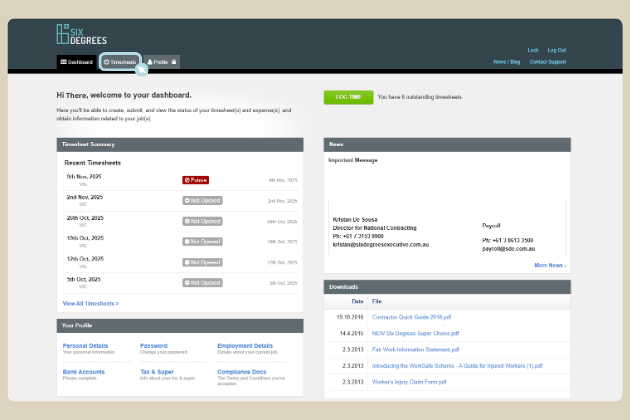Image resolution: width=630 pixels, height=420 pixels.
Task: Open the Dashboard tab
Action: click(x=77, y=62)
